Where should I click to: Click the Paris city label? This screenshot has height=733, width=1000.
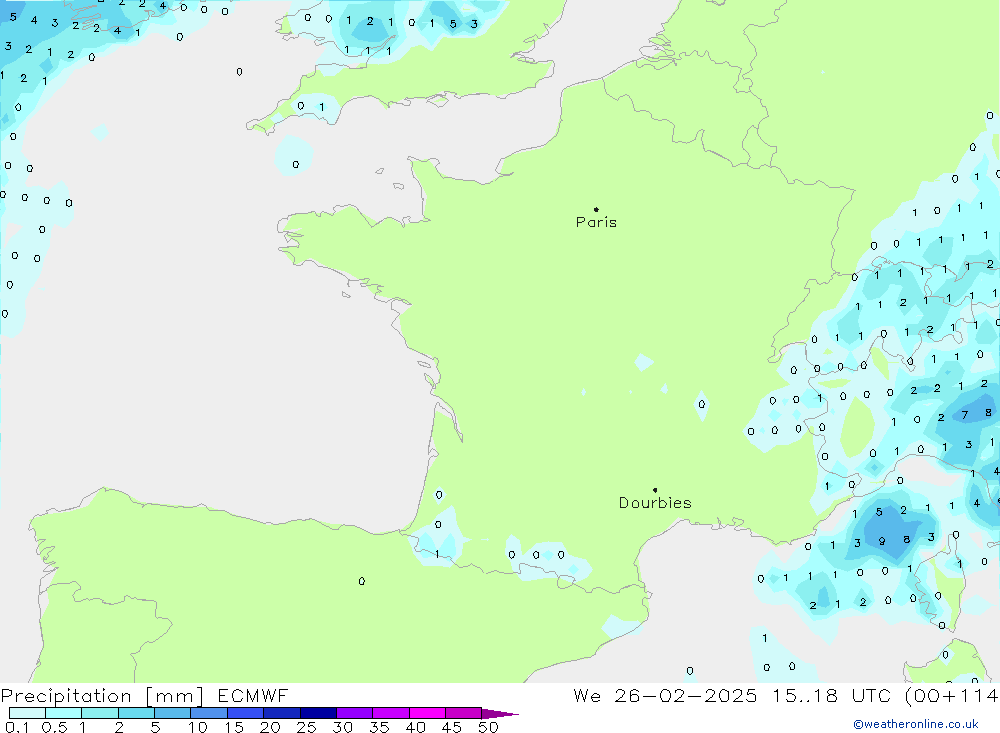pos(596,222)
